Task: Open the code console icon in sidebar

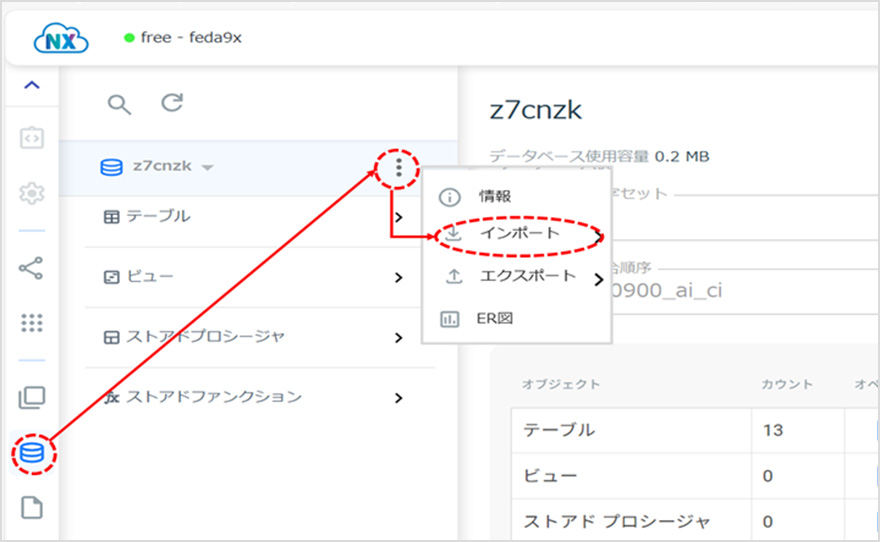Action: coord(32,137)
